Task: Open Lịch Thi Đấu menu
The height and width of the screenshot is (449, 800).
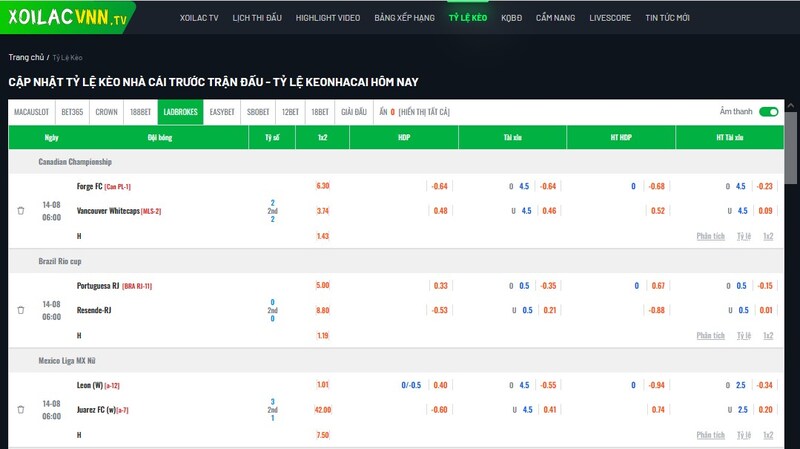Action: 257,18
